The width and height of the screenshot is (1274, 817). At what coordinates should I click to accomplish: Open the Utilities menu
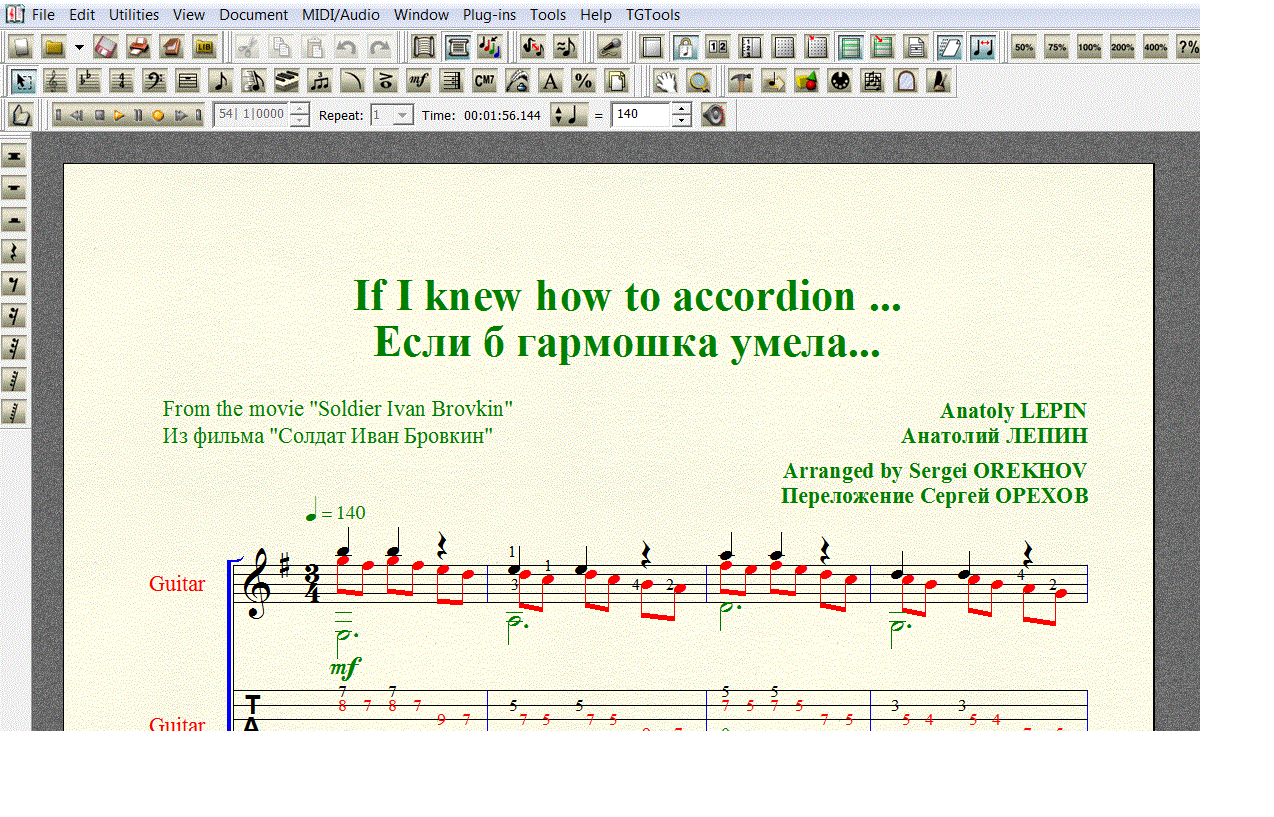coord(134,15)
